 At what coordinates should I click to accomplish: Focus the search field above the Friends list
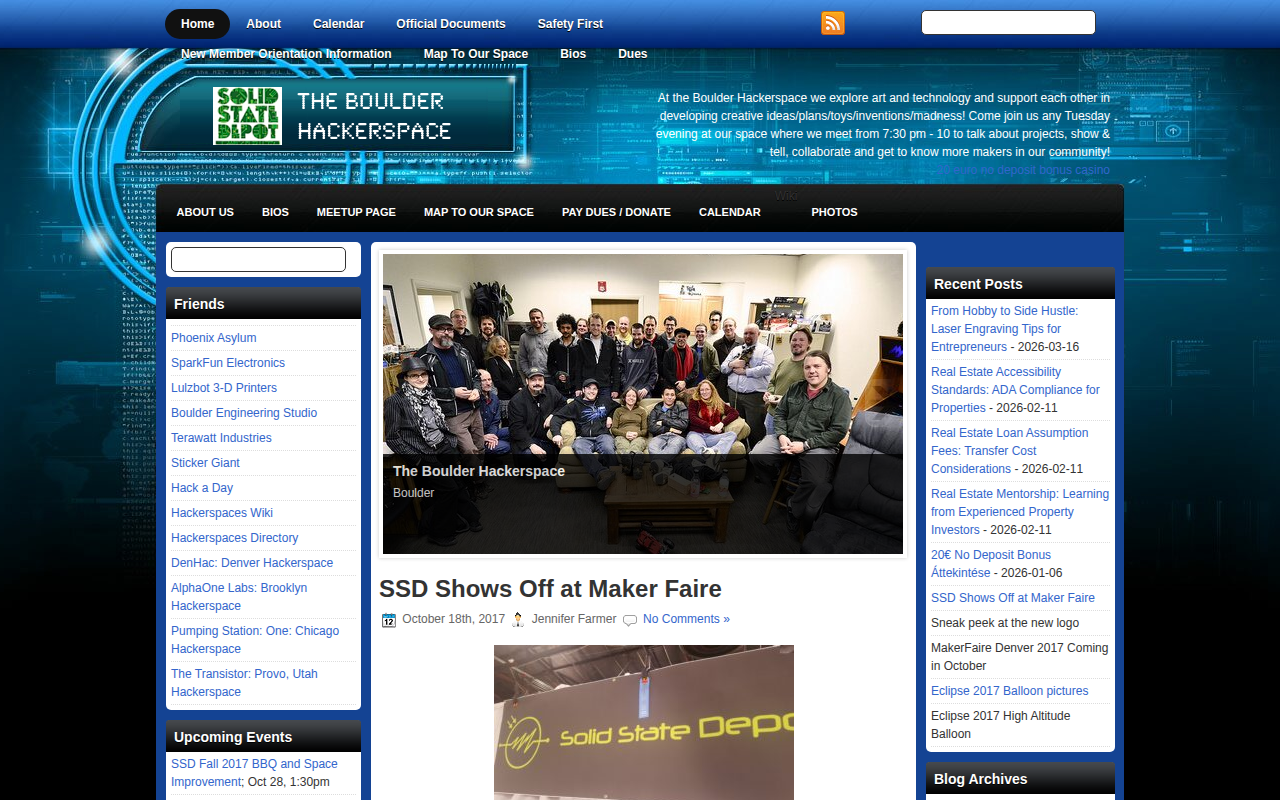pyautogui.click(x=258, y=260)
